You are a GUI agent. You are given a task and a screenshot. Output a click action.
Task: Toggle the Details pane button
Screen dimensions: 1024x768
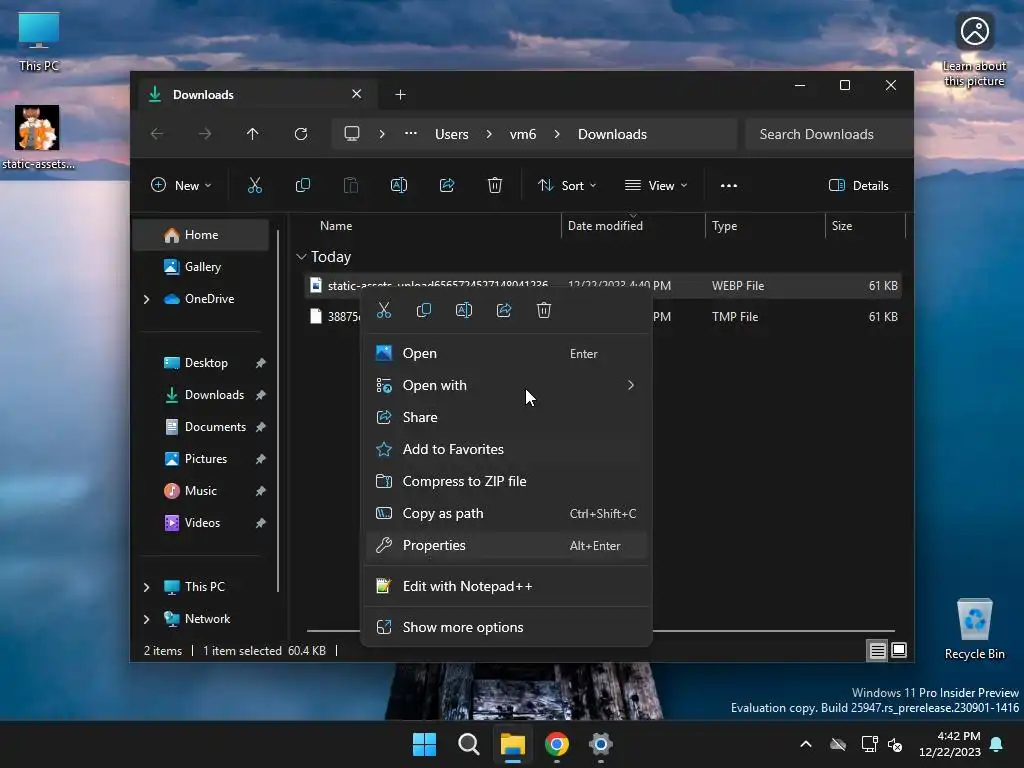(858, 185)
